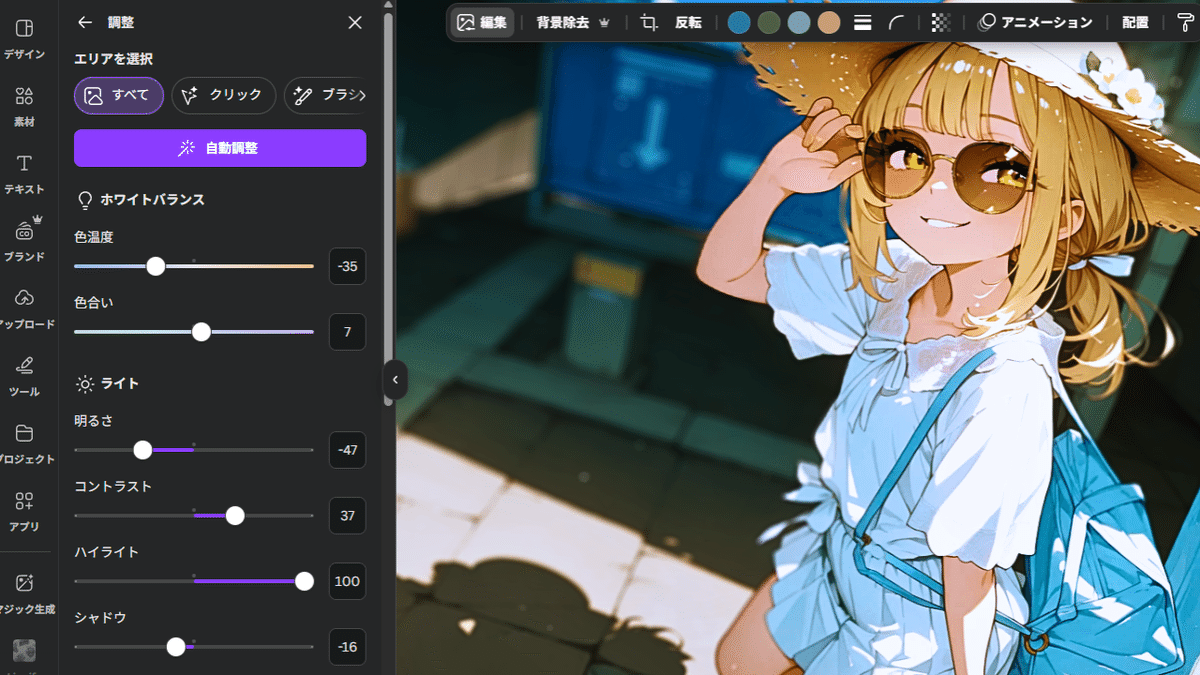Click the コントラスト slider handle
1200x675 pixels.
[x=235, y=516]
